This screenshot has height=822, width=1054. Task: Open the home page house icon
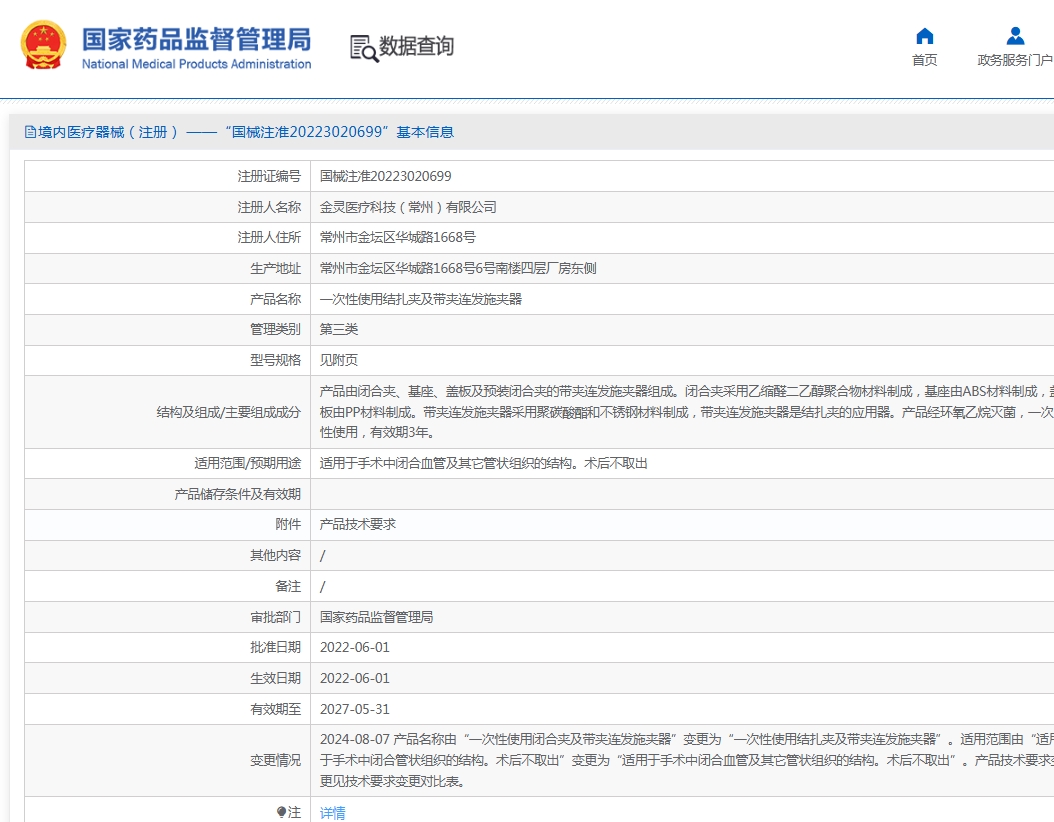click(925, 36)
